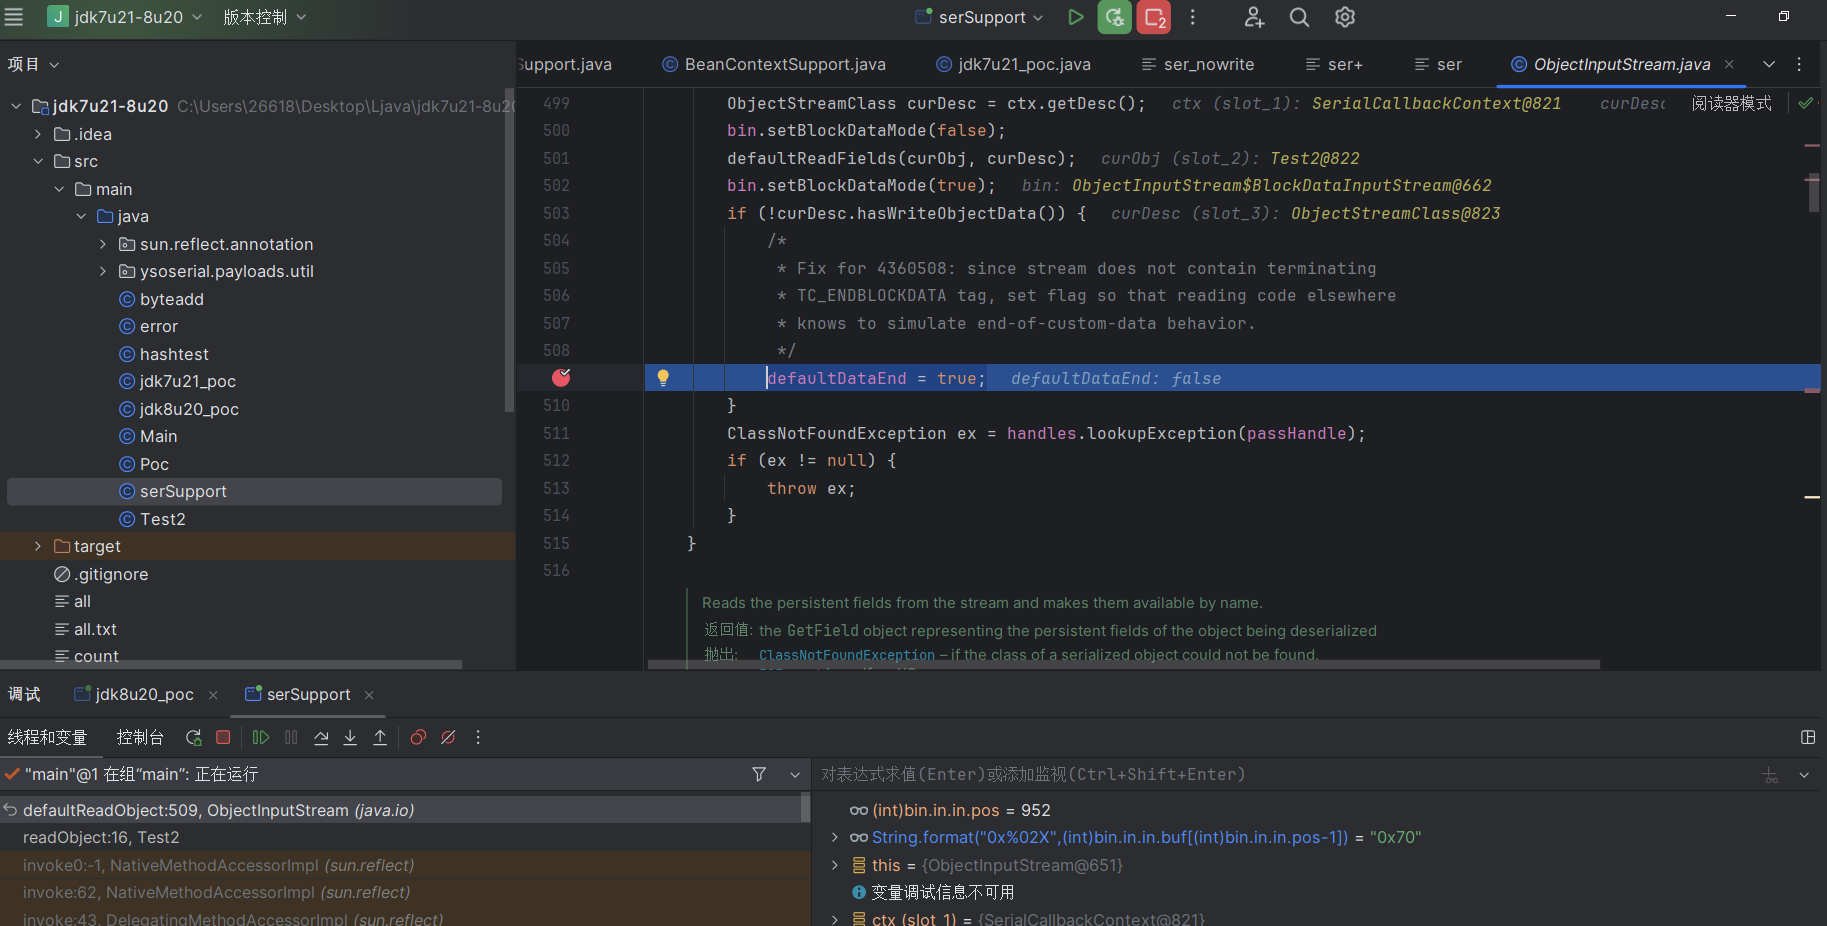The width and height of the screenshot is (1827, 926).
Task: Open editor tabs overflow menu
Action: click(x=1799, y=64)
